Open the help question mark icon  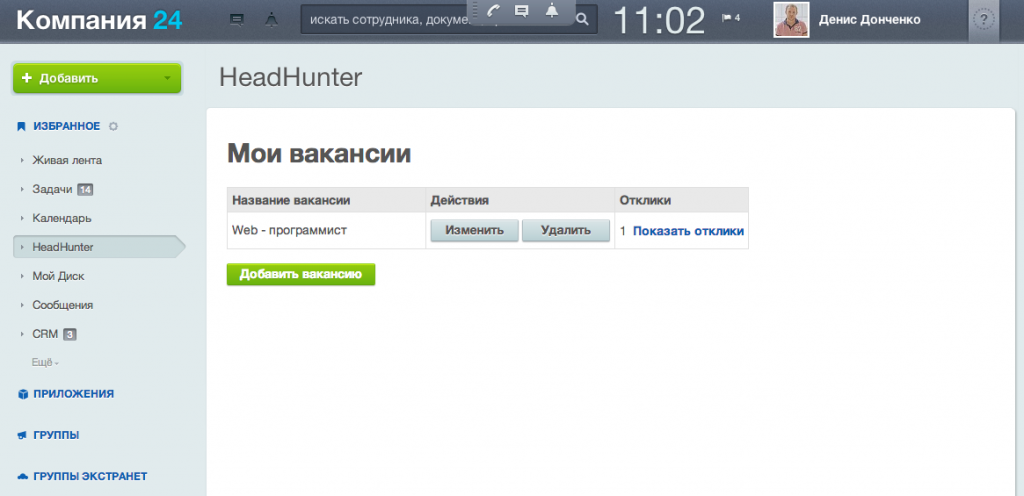(x=984, y=19)
